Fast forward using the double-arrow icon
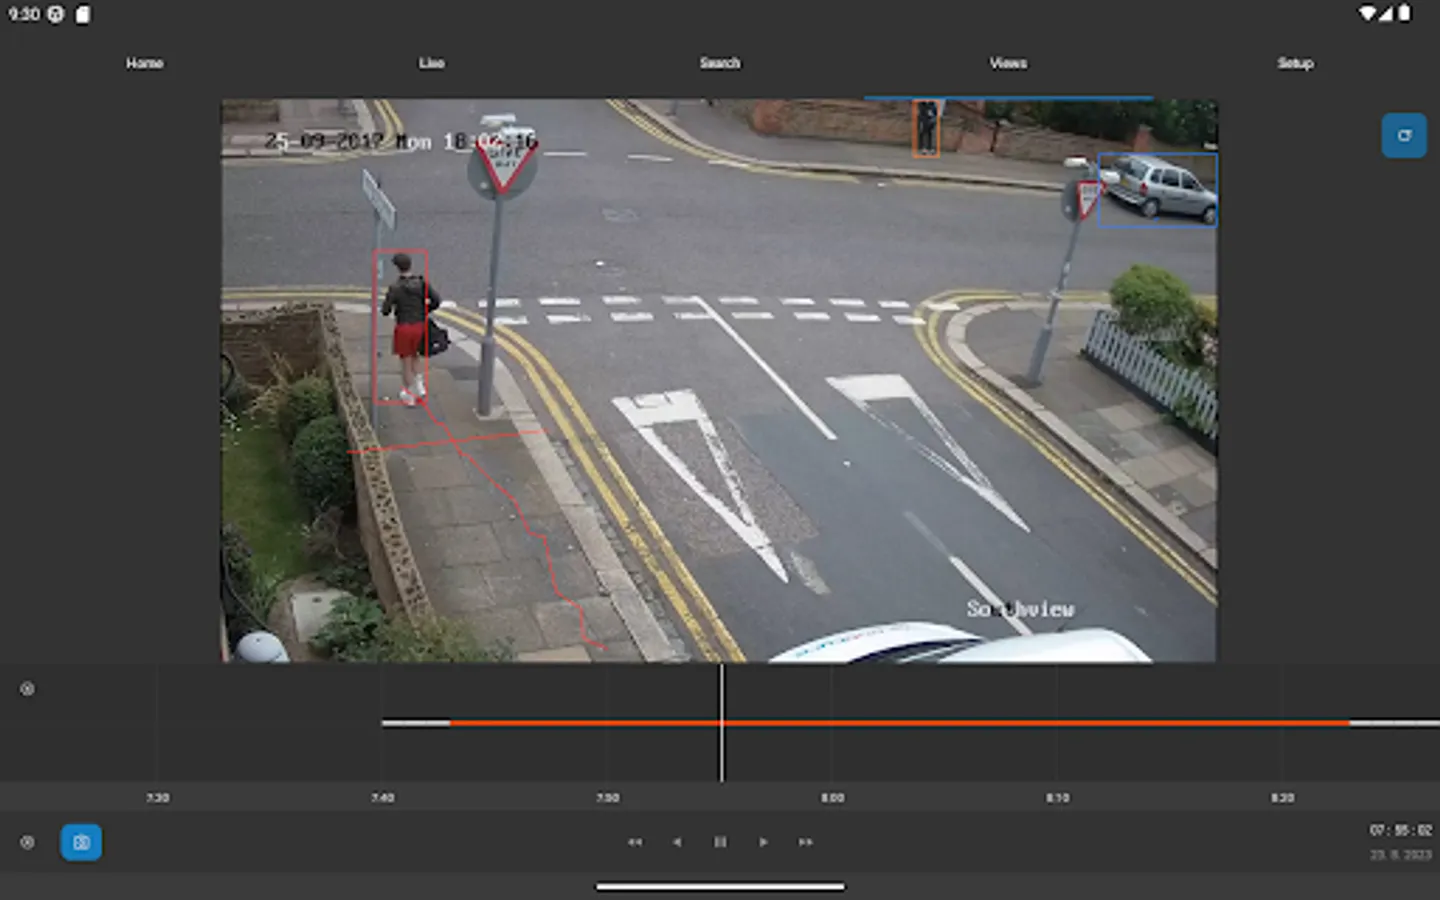The image size is (1440, 900). pos(805,842)
